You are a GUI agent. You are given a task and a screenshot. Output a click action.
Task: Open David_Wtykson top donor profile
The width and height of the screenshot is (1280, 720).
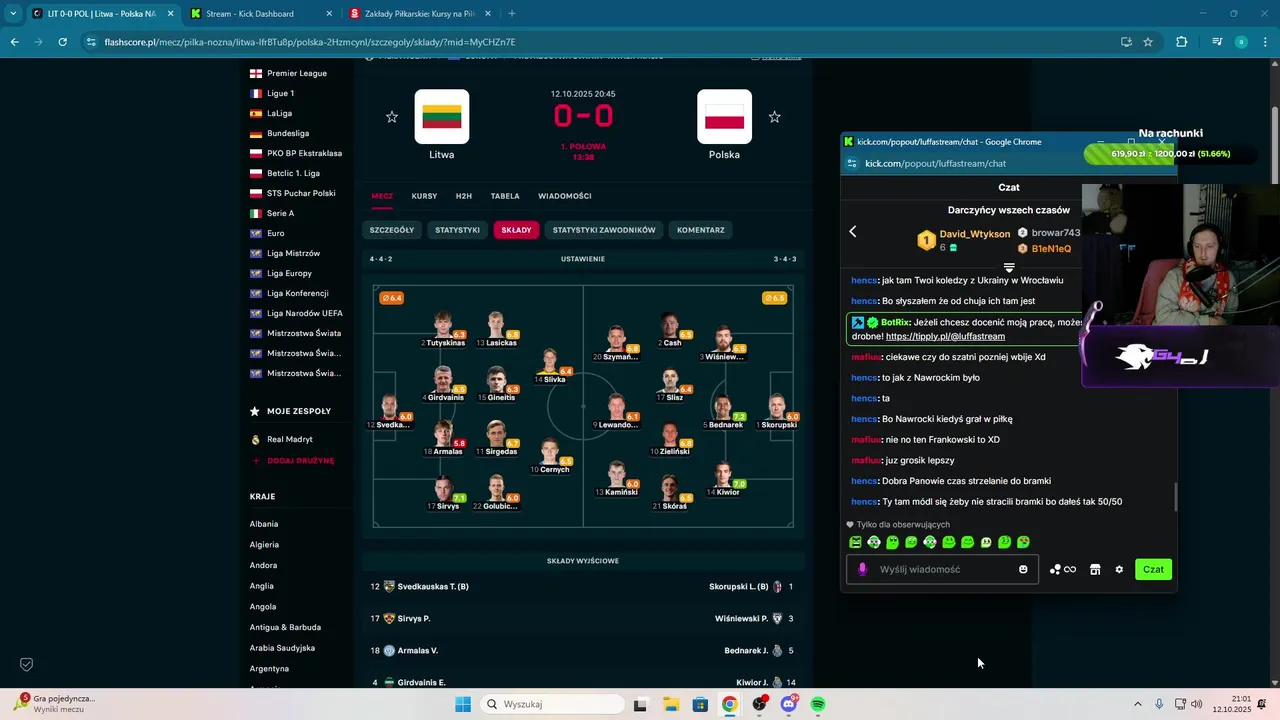(975, 234)
